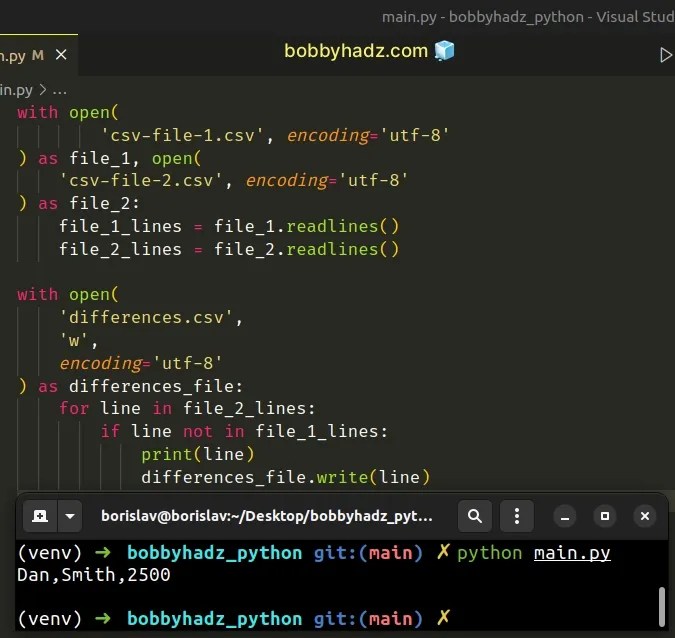Click 'differences.csv' string in code
The width and height of the screenshot is (675, 638).
(146, 318)
